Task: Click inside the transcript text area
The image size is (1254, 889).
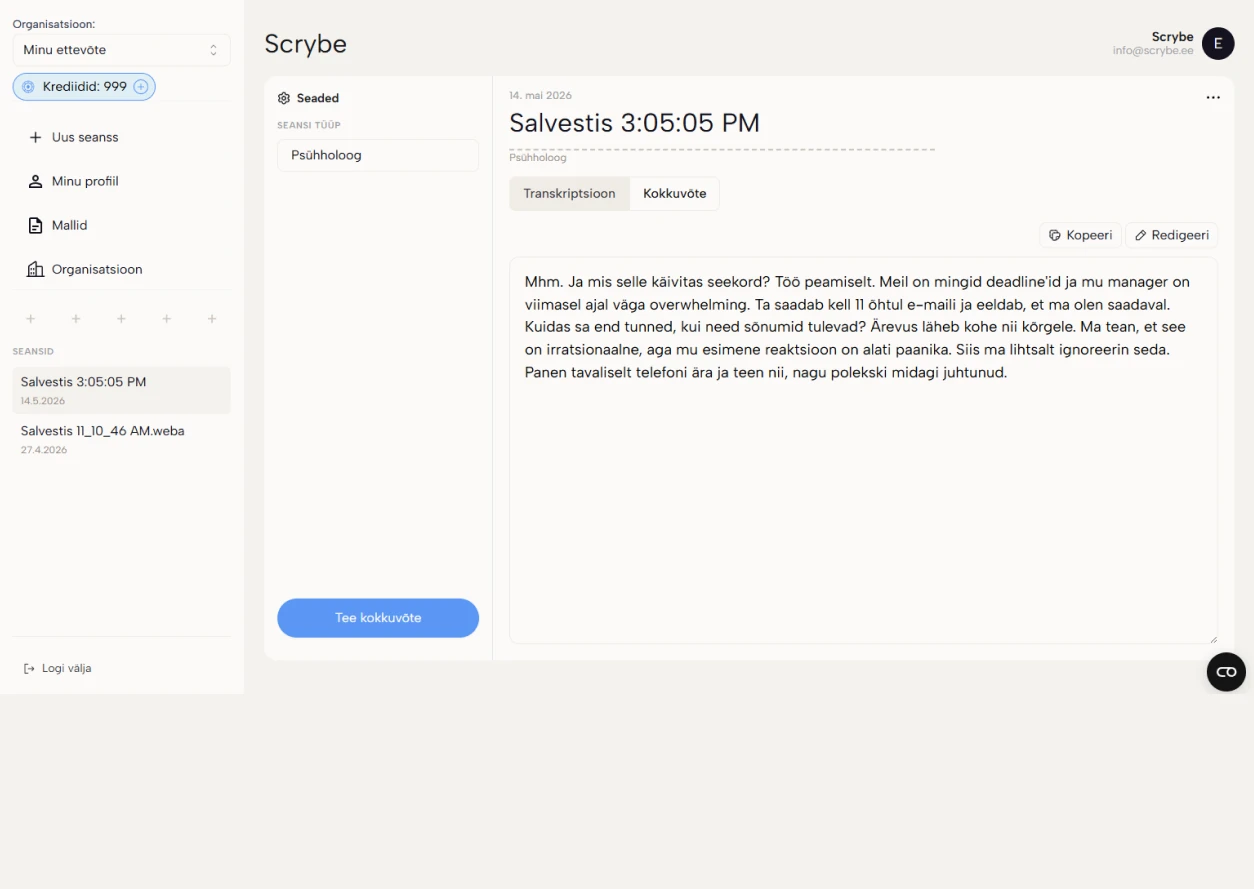Action: 863,450
